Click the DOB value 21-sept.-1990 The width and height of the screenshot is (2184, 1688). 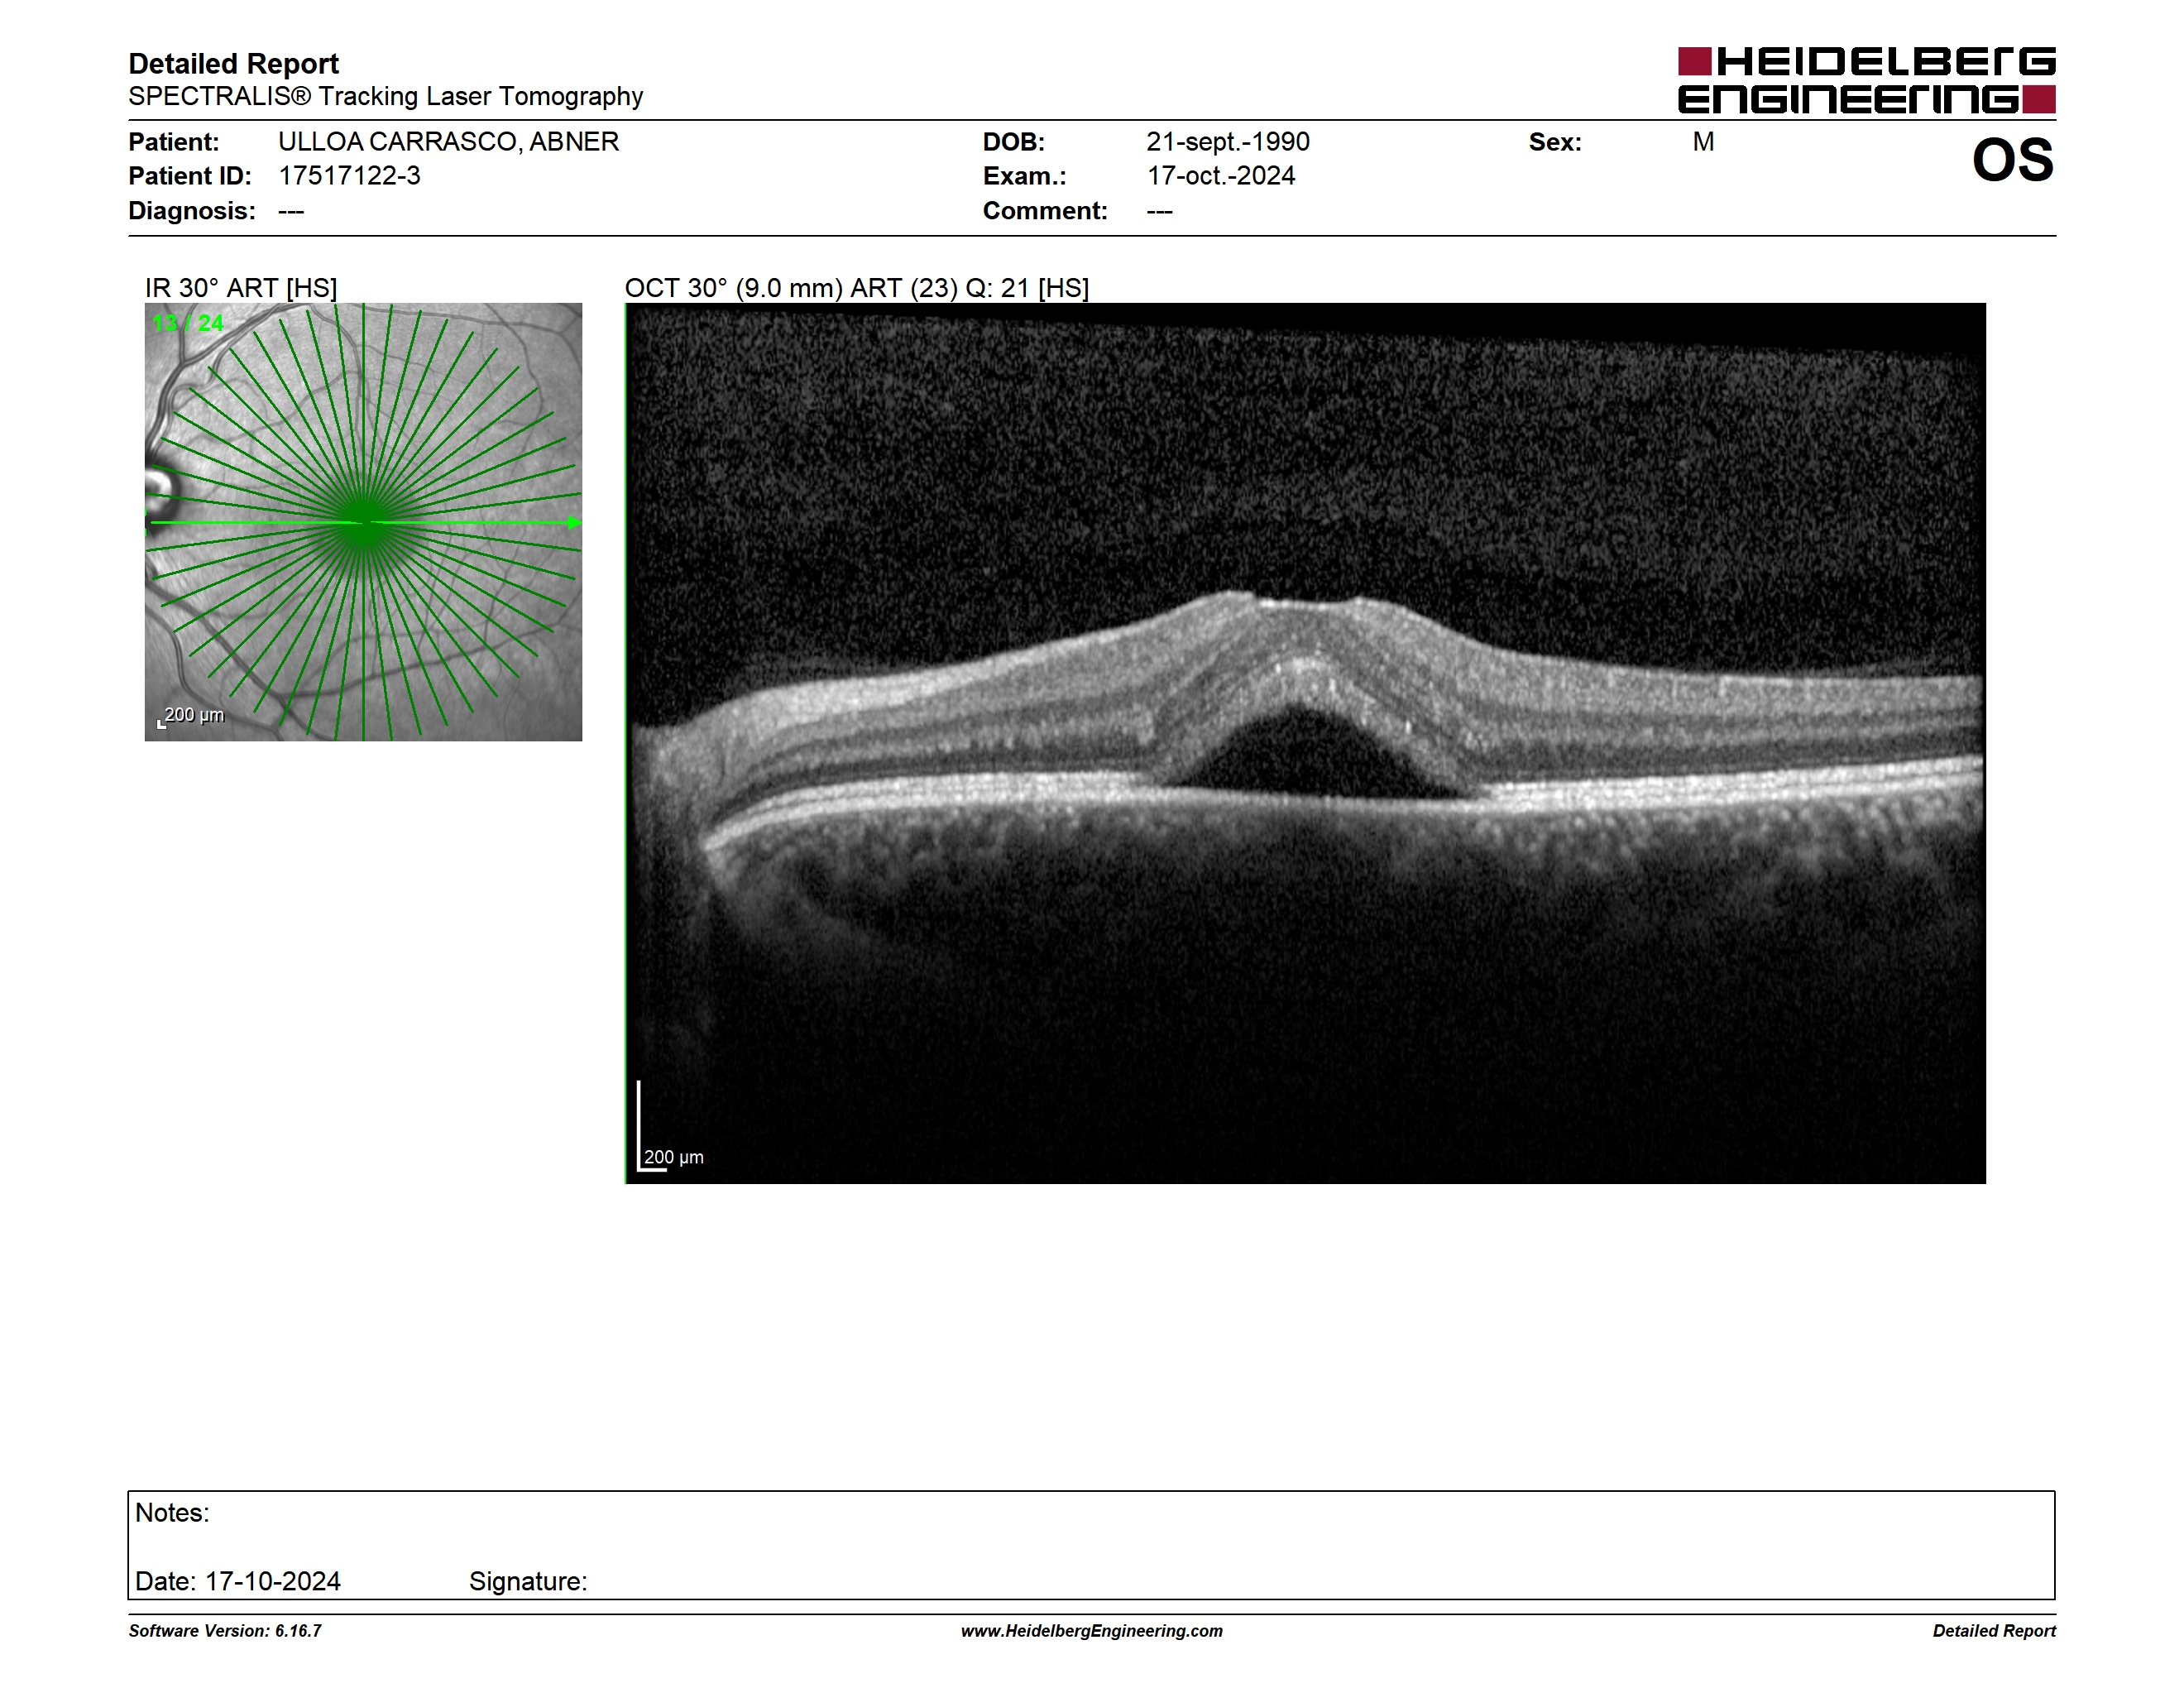pos(1228,142)
